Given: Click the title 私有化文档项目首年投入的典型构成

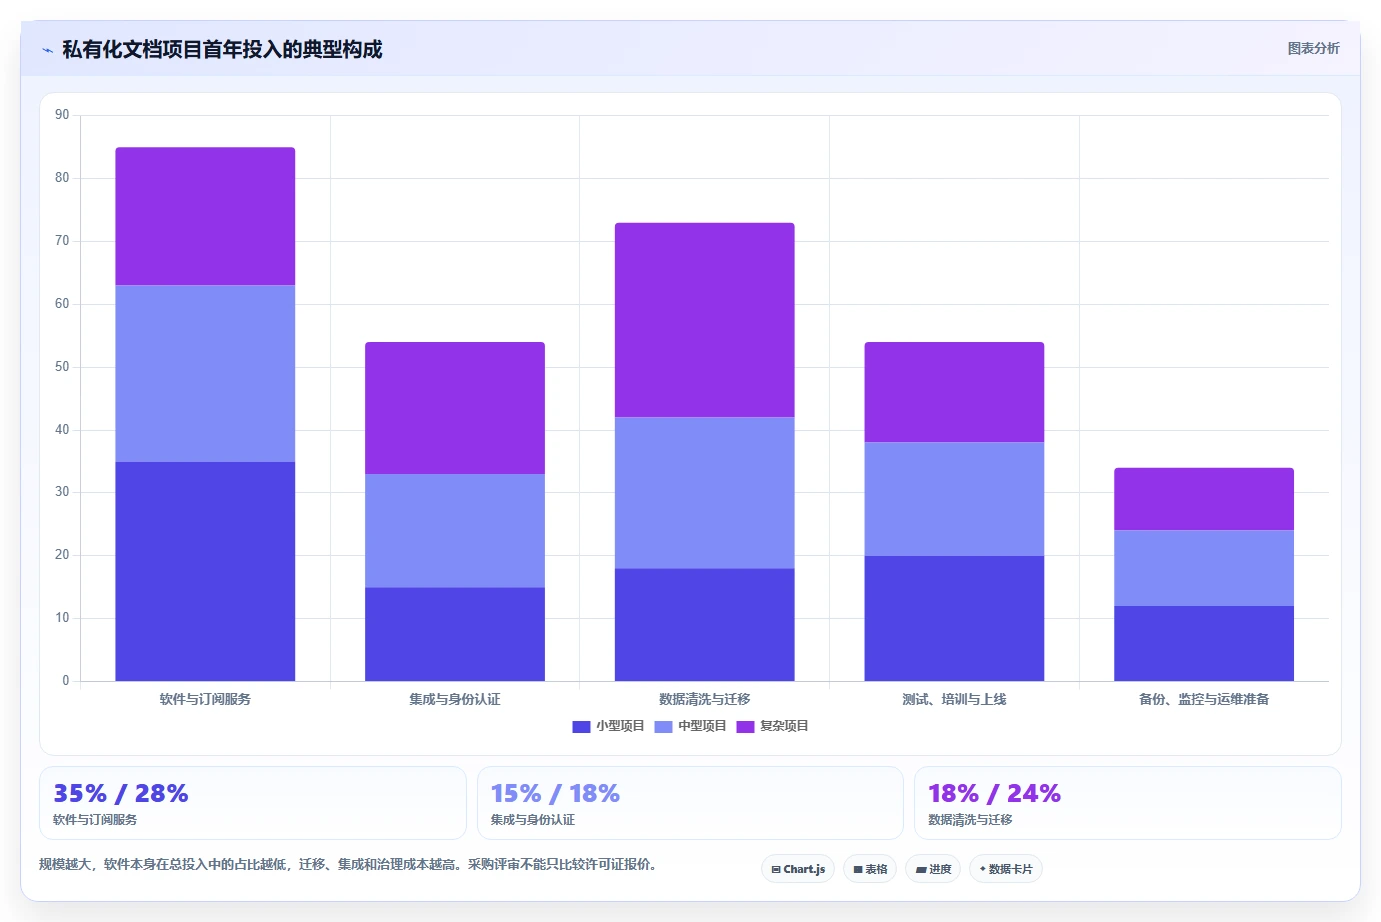Looking at the screenshot, I should pos(222,50).
